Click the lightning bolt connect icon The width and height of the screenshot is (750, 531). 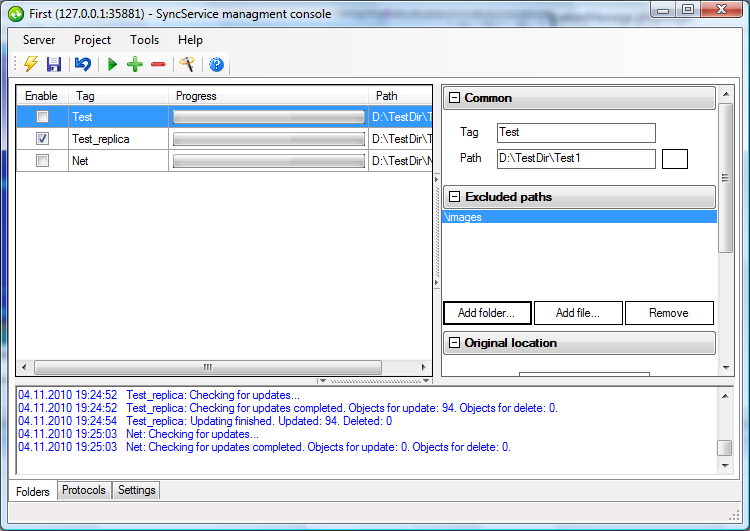(32, 64)
